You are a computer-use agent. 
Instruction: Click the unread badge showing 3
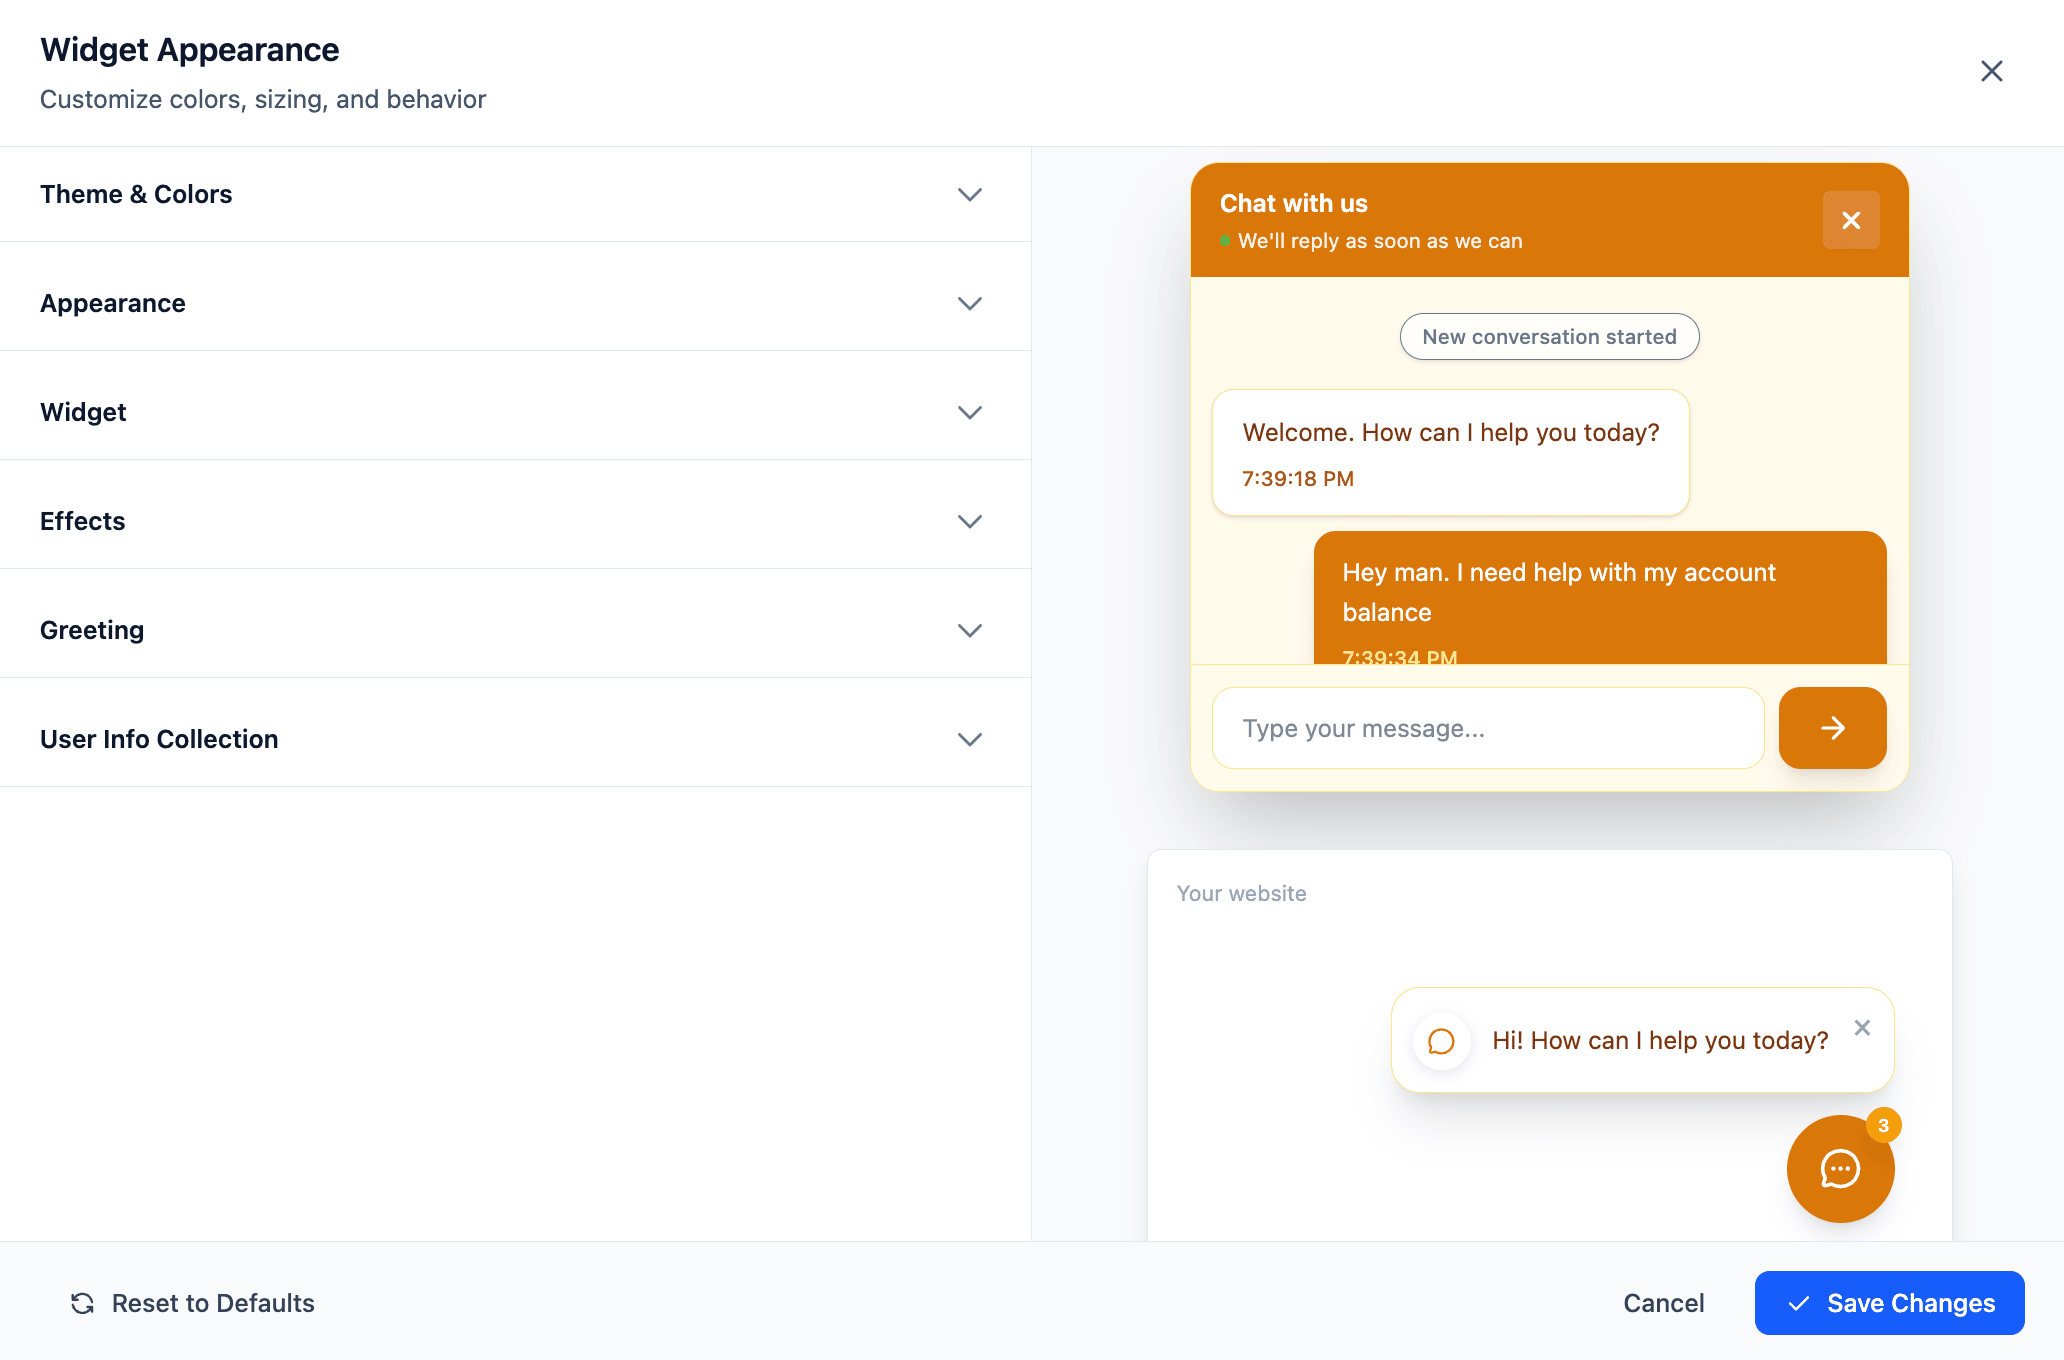[x=1883, y=1126]
